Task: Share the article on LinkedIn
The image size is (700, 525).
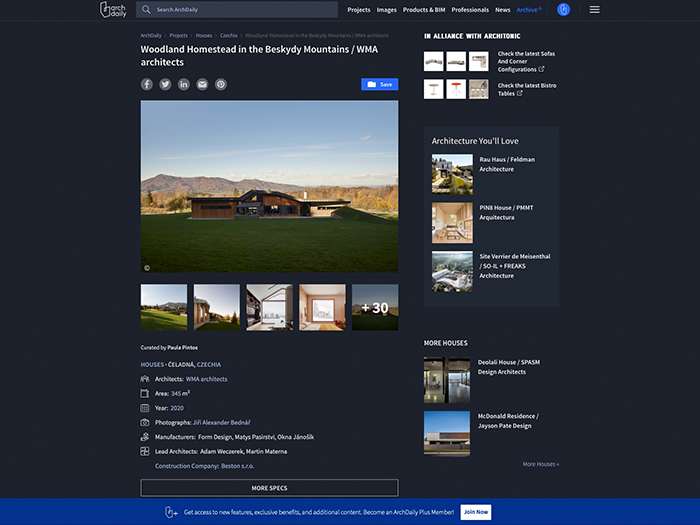Action: tap(183, 84)
